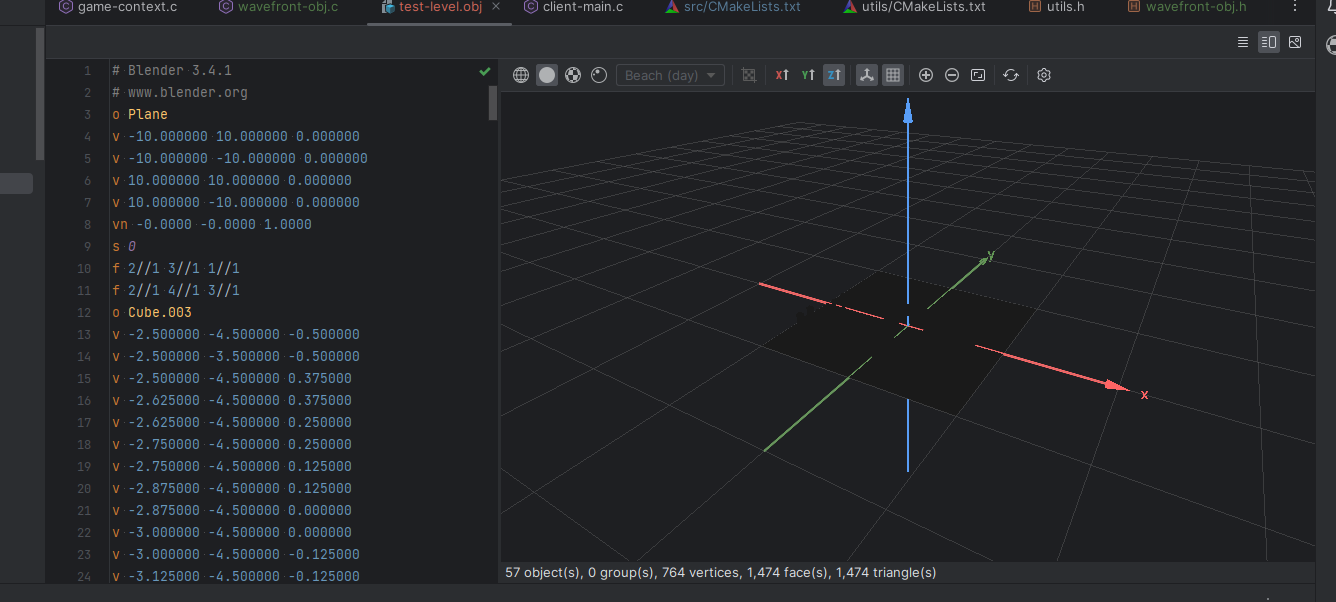The width and height of the screenshot is (1336, 602).
Task: Toggle the axes display
Action: (x=867, y=75)
